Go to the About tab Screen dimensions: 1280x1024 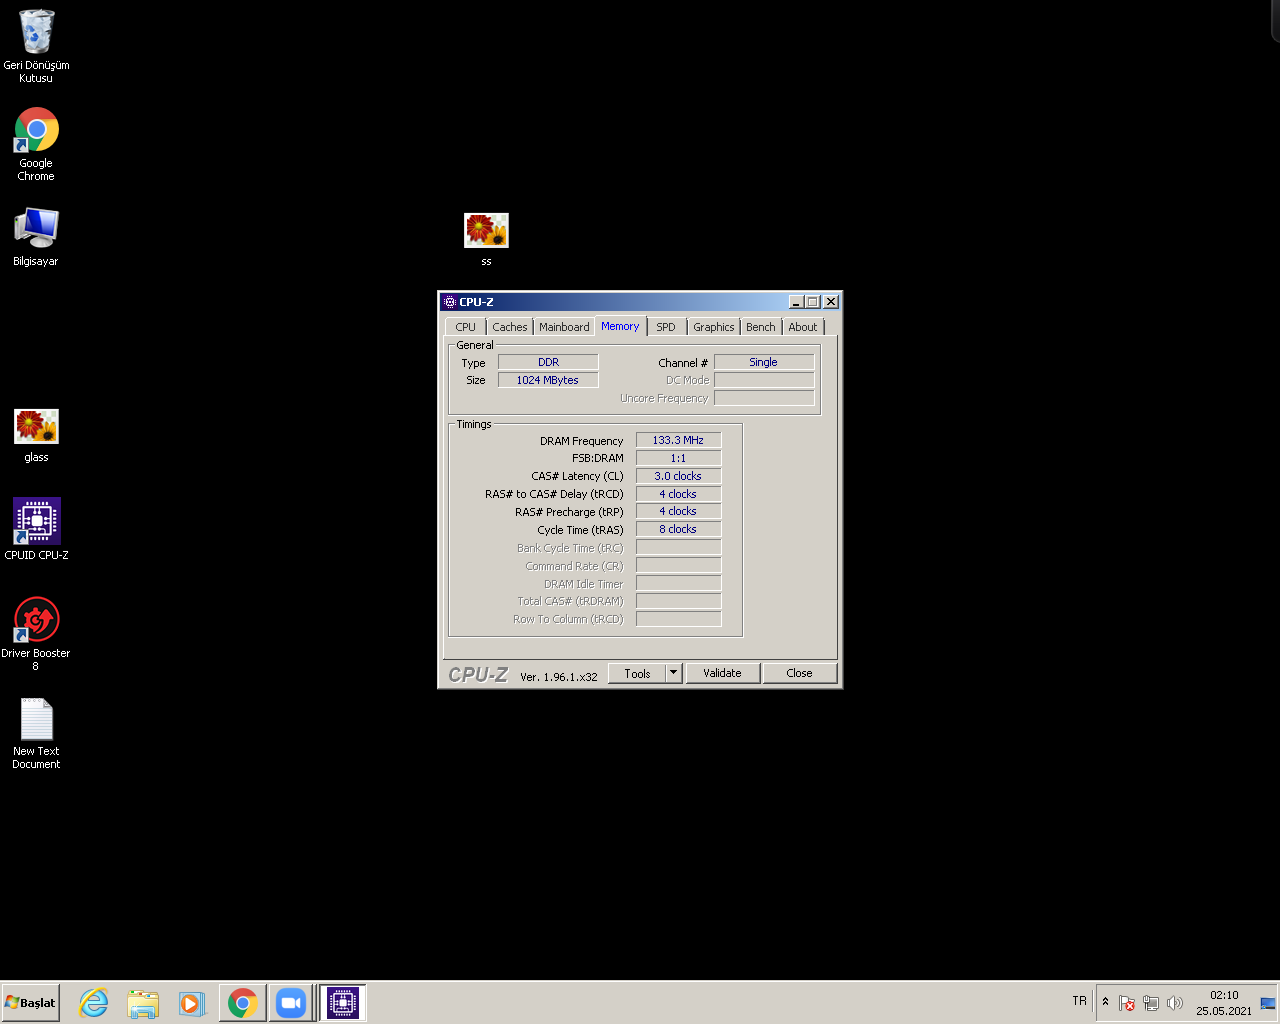click(803, 327)
